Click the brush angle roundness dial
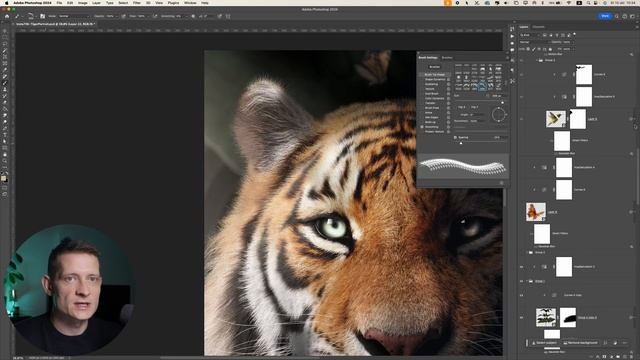The height and width of the screenshot is (360, 640). tap(499, 115)
